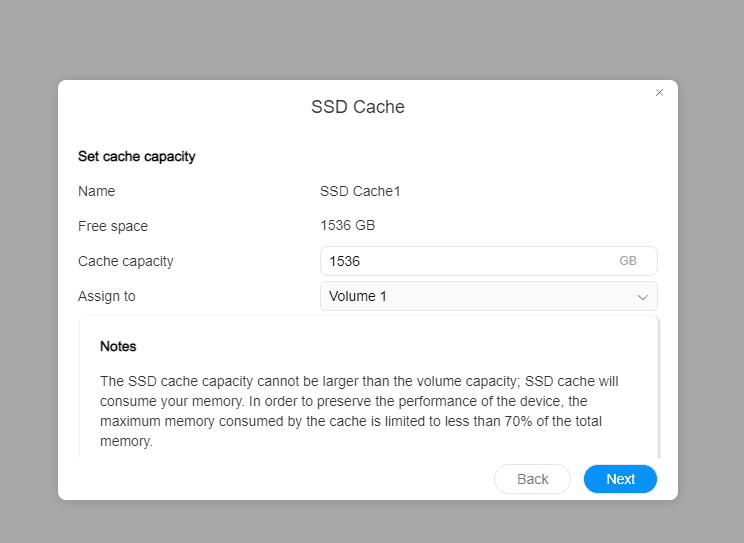Go back with the Back button
The image size is (744, 543).
coord(532,479)
